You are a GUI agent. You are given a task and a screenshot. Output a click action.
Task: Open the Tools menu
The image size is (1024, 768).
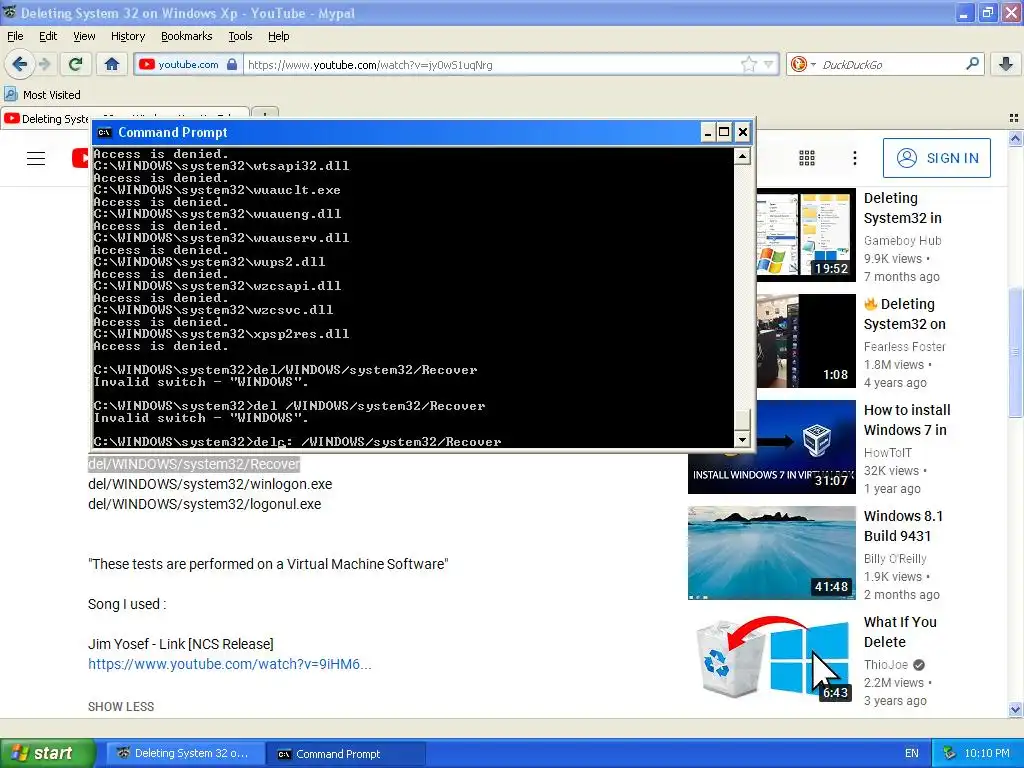(240, 36)
